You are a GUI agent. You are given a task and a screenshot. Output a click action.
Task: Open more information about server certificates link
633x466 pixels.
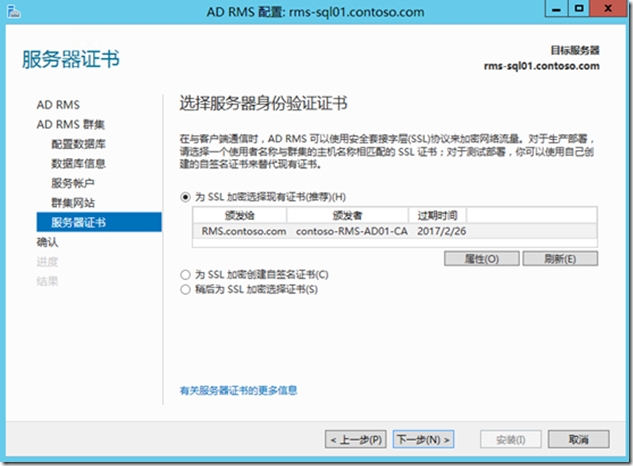(238, 390)
